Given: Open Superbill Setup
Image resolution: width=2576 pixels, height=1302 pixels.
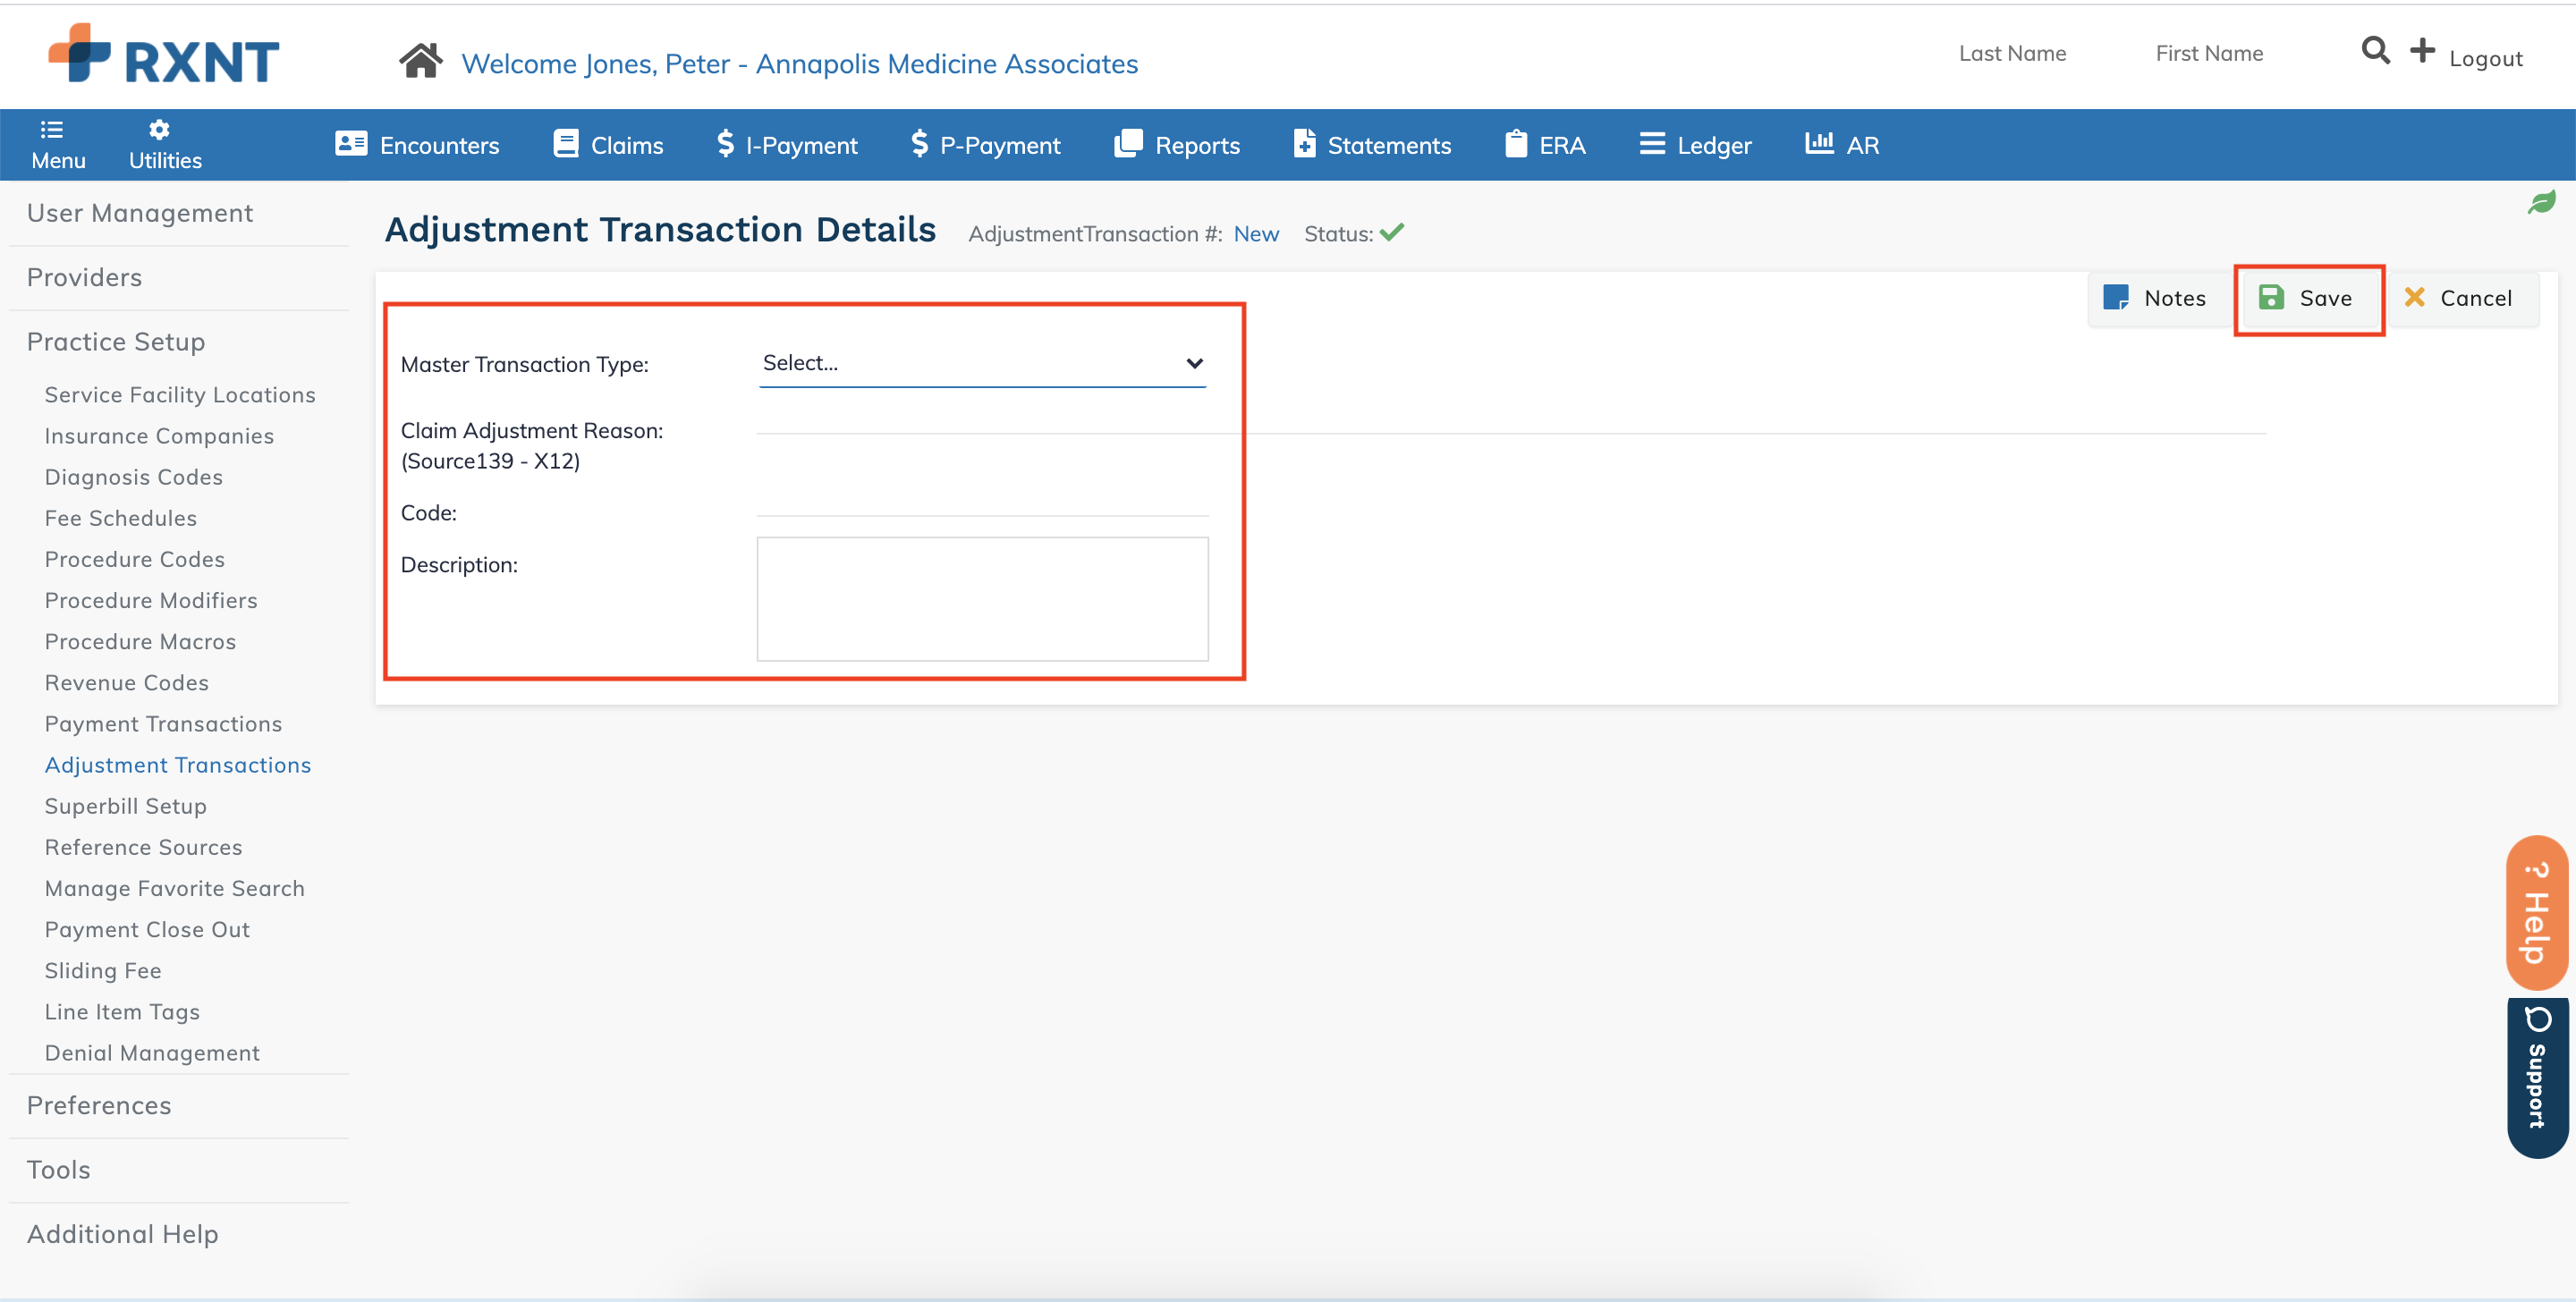Looking at the screenshot, I should (x=125, y=806).
